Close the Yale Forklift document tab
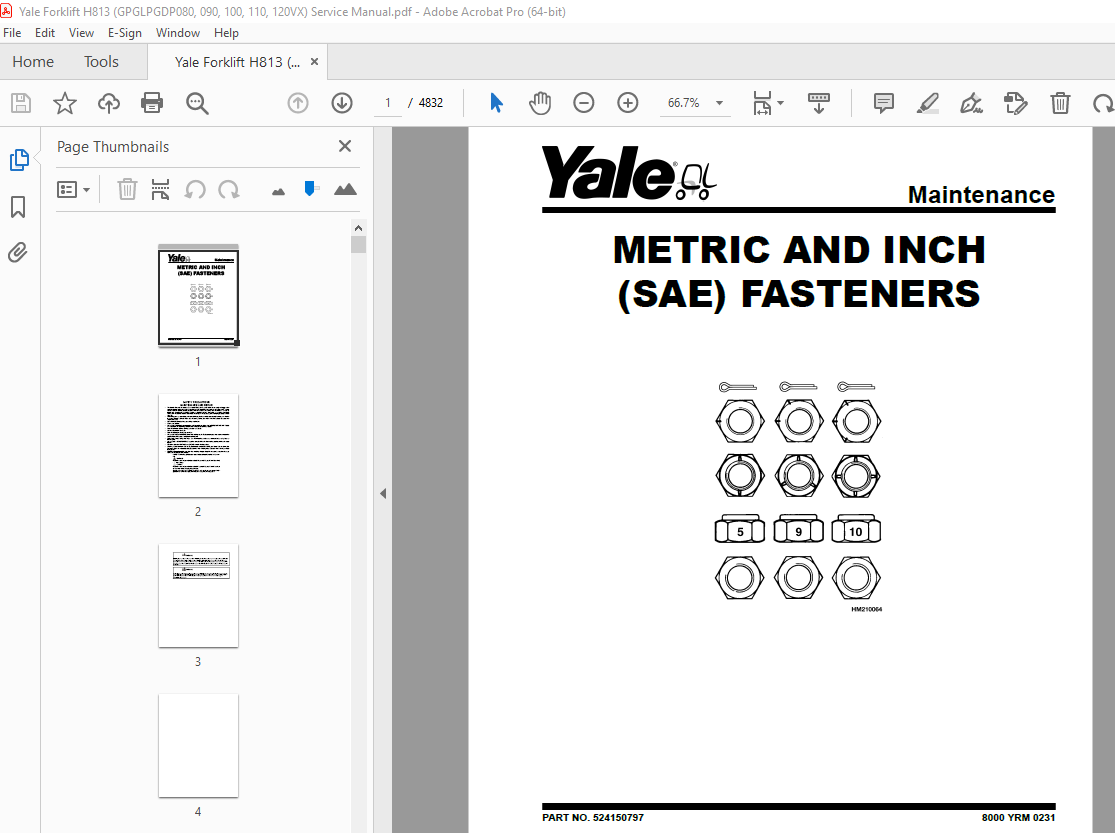Image resolution: width=1115 pixels, height=833 pixels. tap(314, 62)
